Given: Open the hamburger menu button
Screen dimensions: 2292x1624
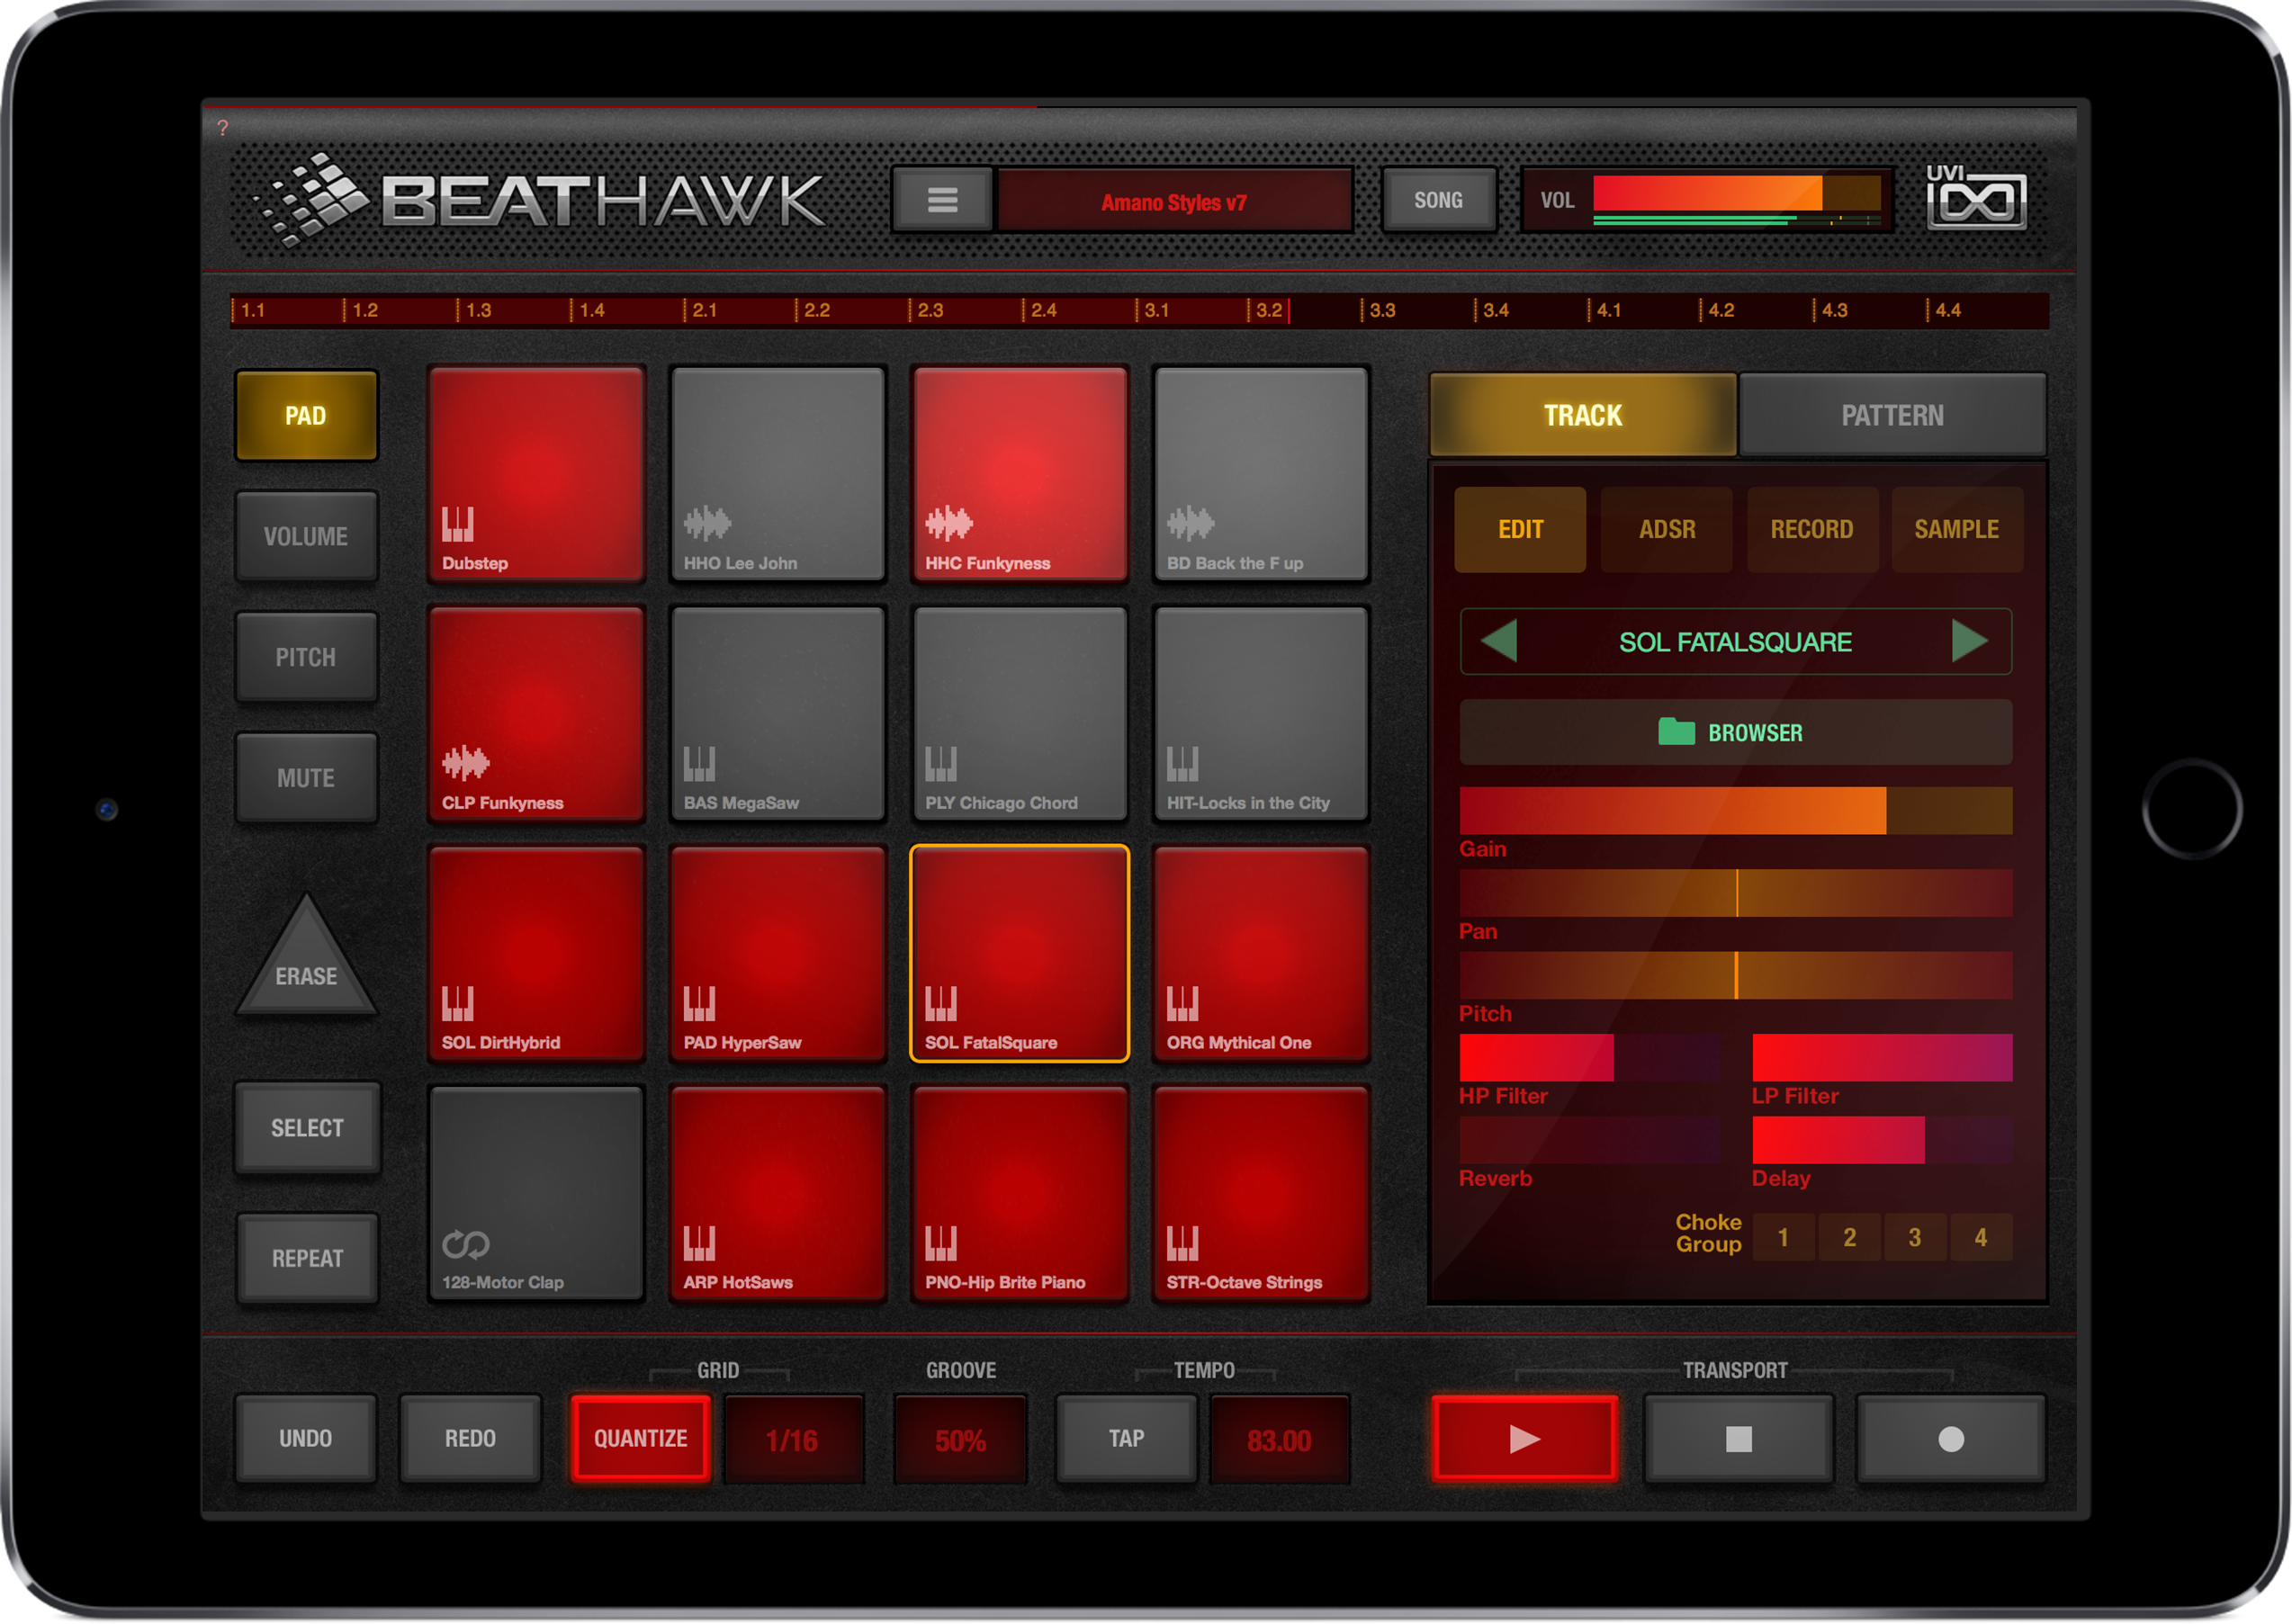Looking at the screenshot, I should click(942, 200).
